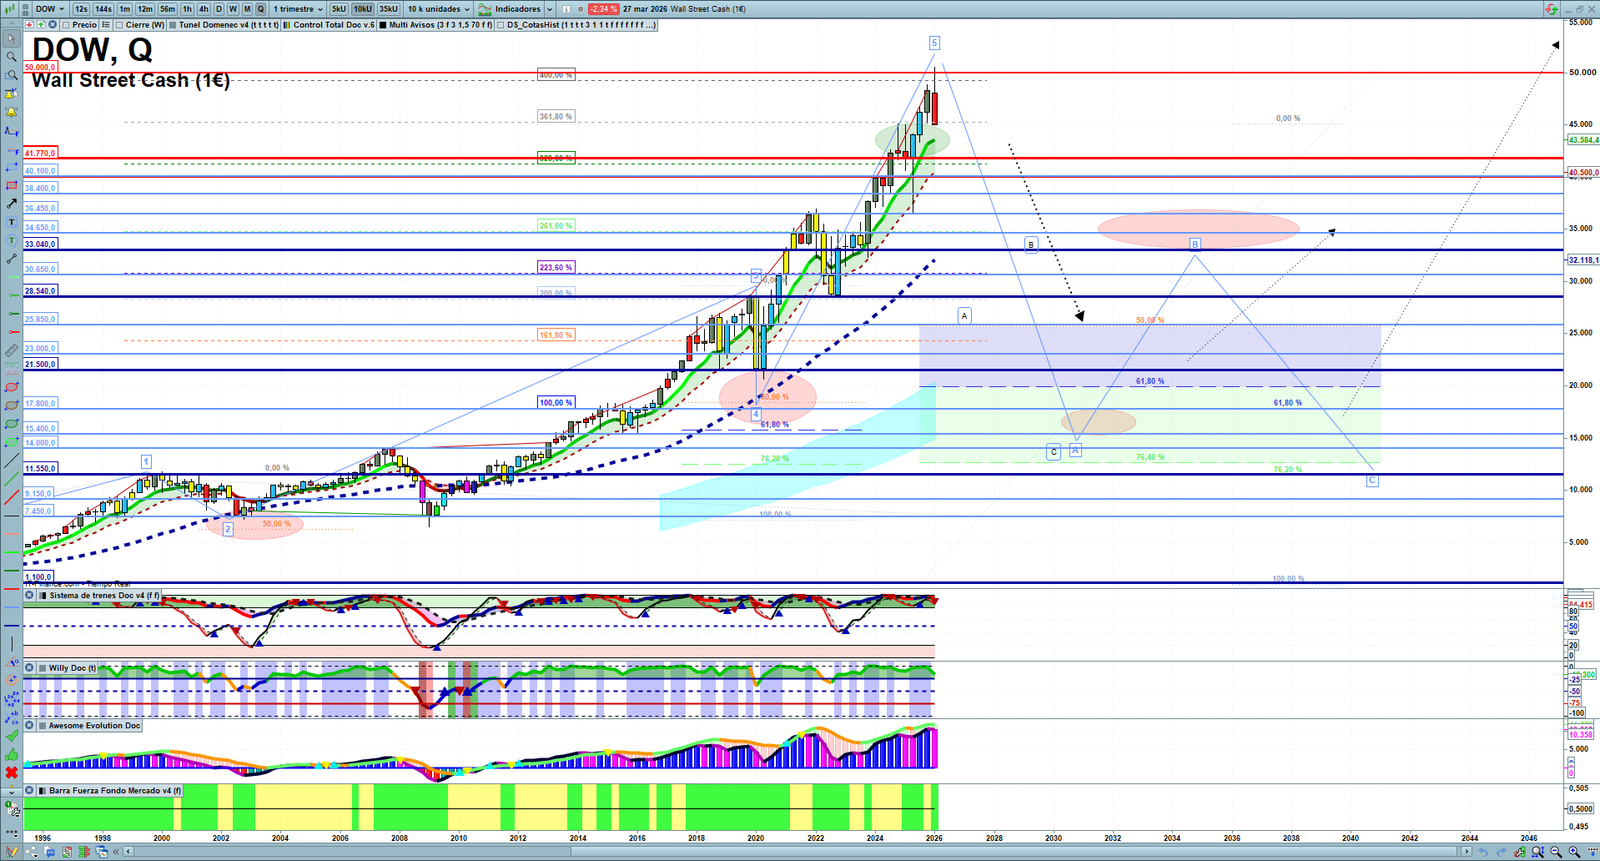Viewport: 1600px width, 861px height.
Task: Open the list icon after Precio
Action: (x=105, y=25)
